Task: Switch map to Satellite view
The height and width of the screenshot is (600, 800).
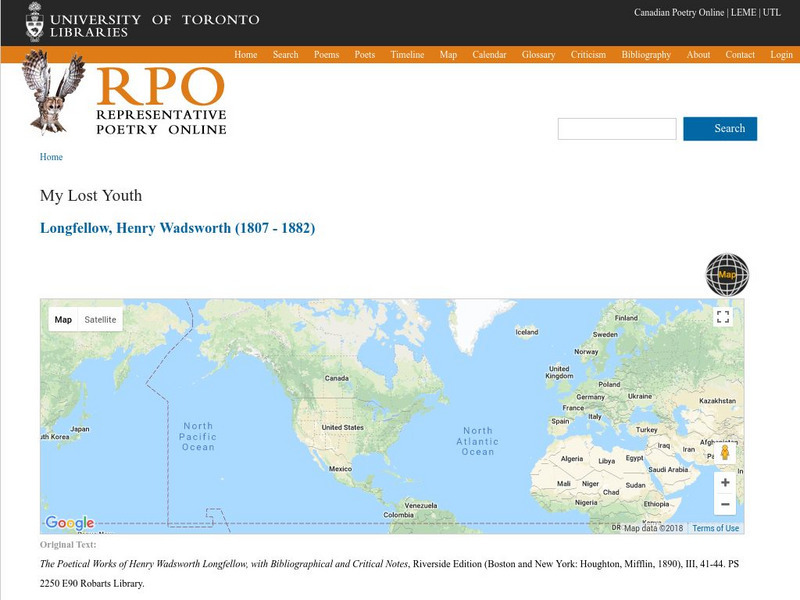Action: [101, 319]
